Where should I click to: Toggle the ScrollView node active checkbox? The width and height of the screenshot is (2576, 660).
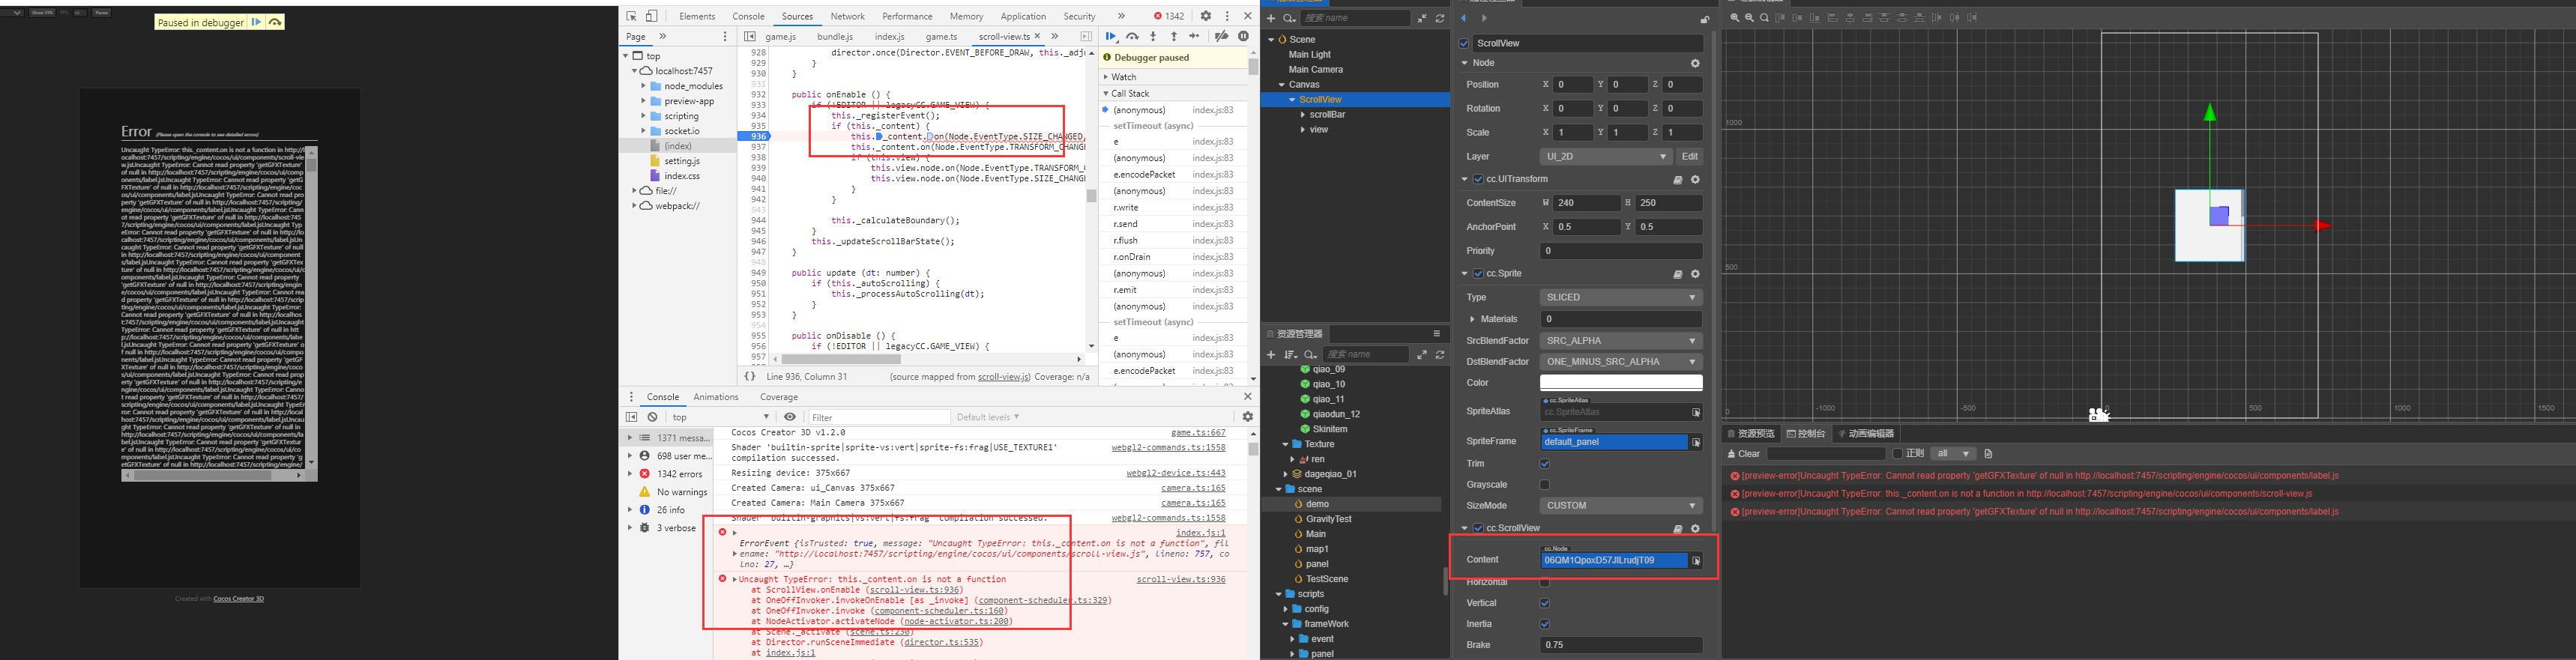tap(1464, 44)
